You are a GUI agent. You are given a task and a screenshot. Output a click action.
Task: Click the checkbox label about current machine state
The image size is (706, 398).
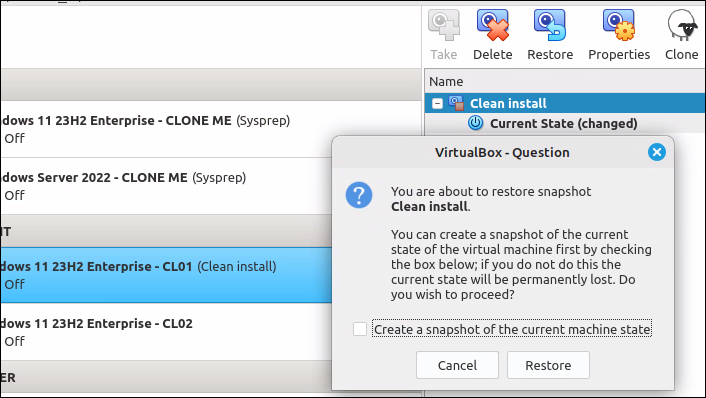[x=512, y=329]
